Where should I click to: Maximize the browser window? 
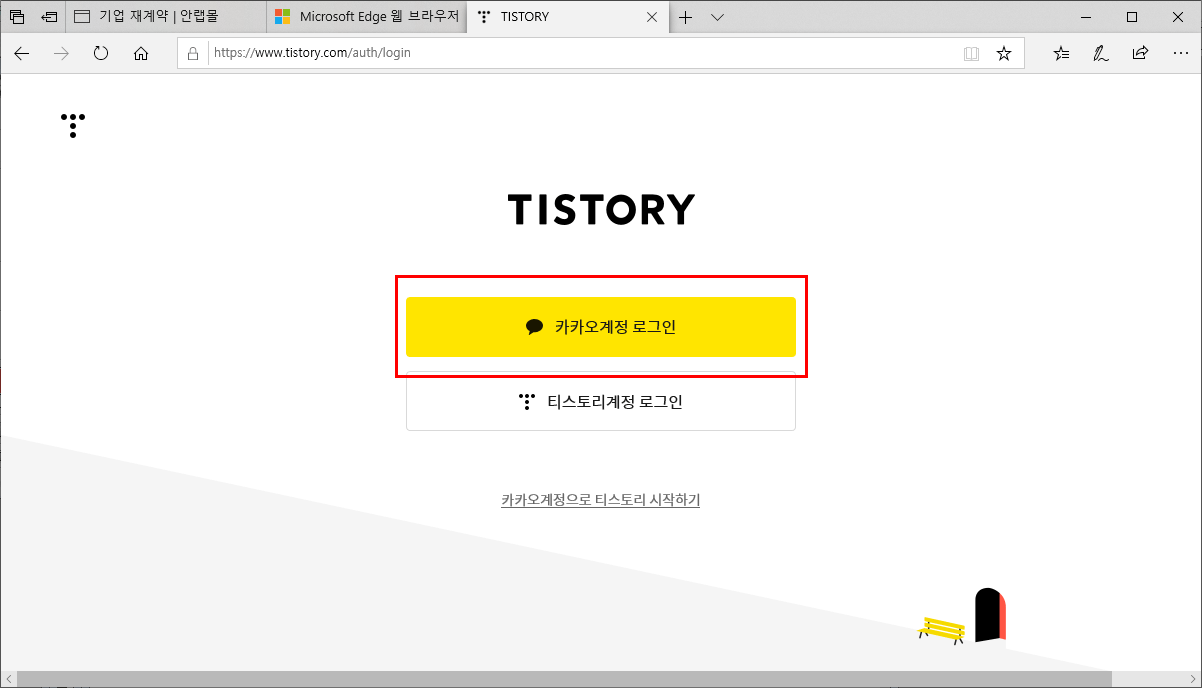1132,17
